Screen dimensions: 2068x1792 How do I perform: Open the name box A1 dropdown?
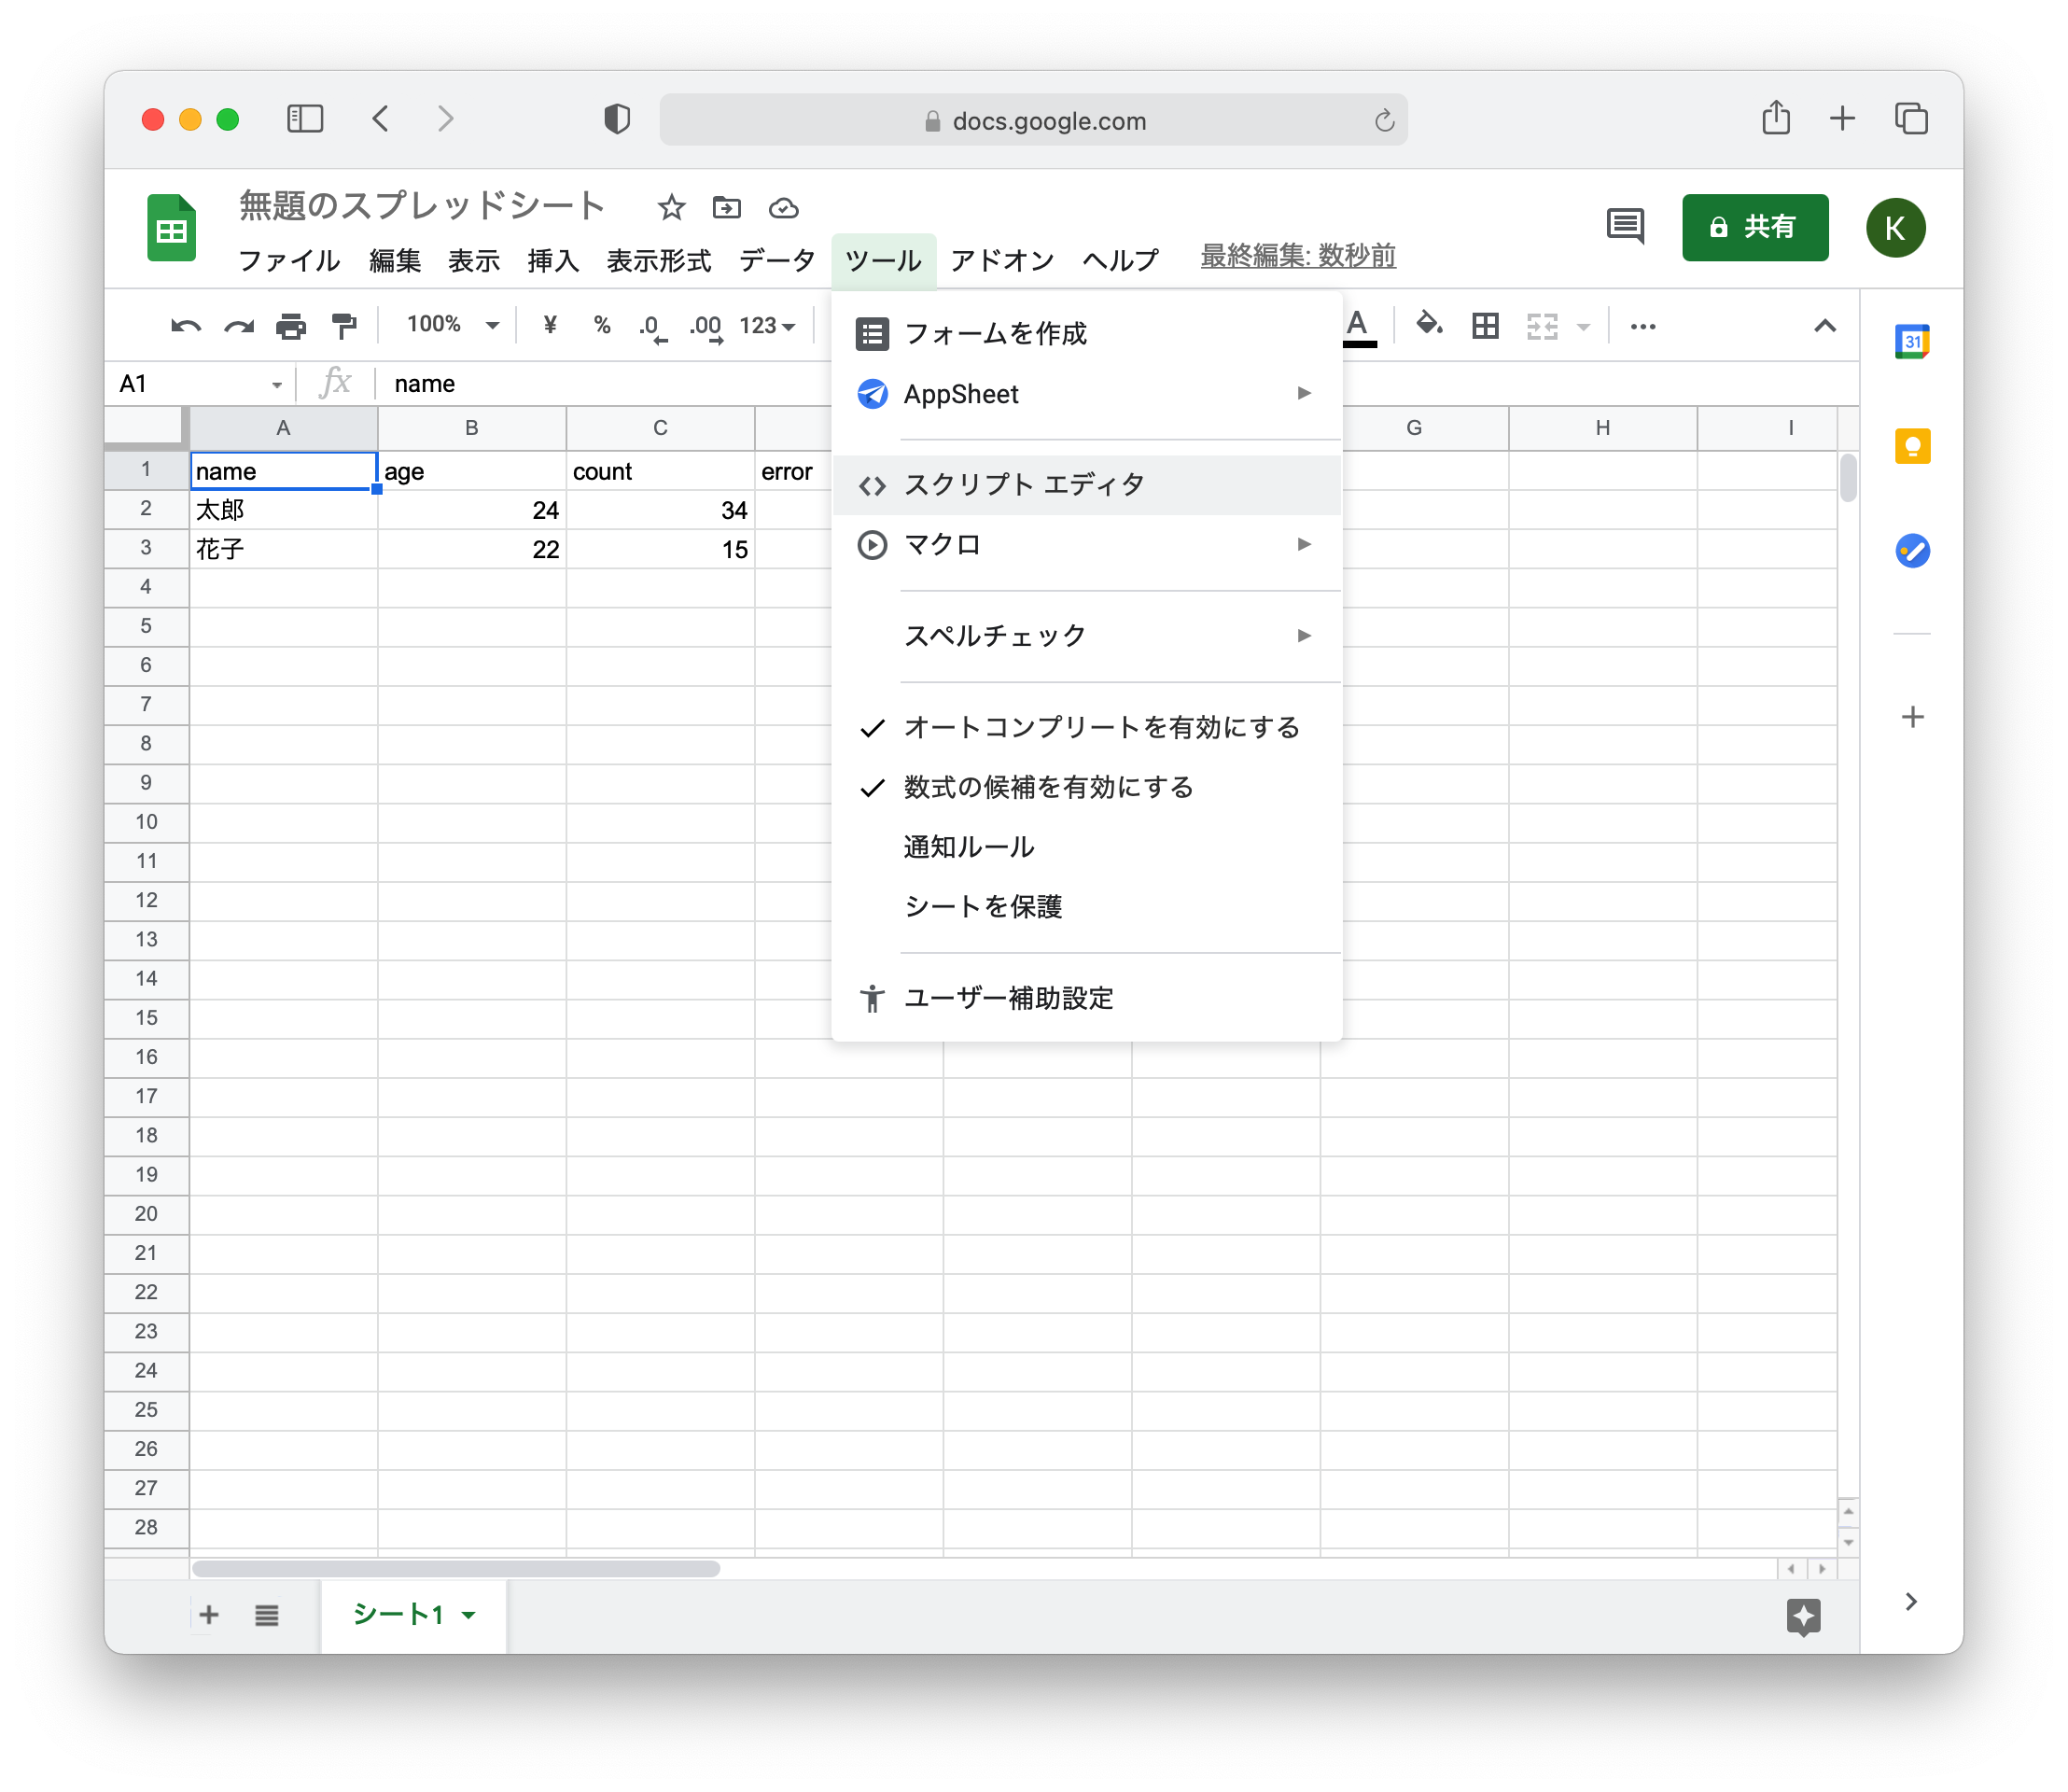coord(276,384)
